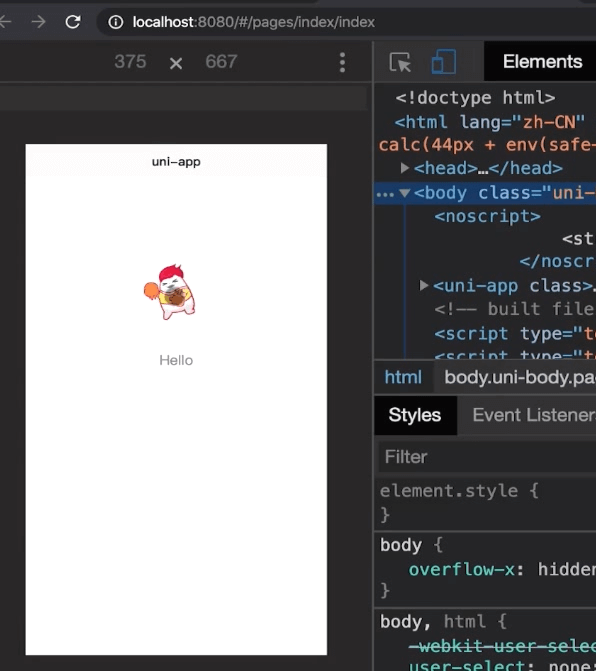Go back using the browser back arrow
Screen dimensions: 596x671
click(5, 22)
